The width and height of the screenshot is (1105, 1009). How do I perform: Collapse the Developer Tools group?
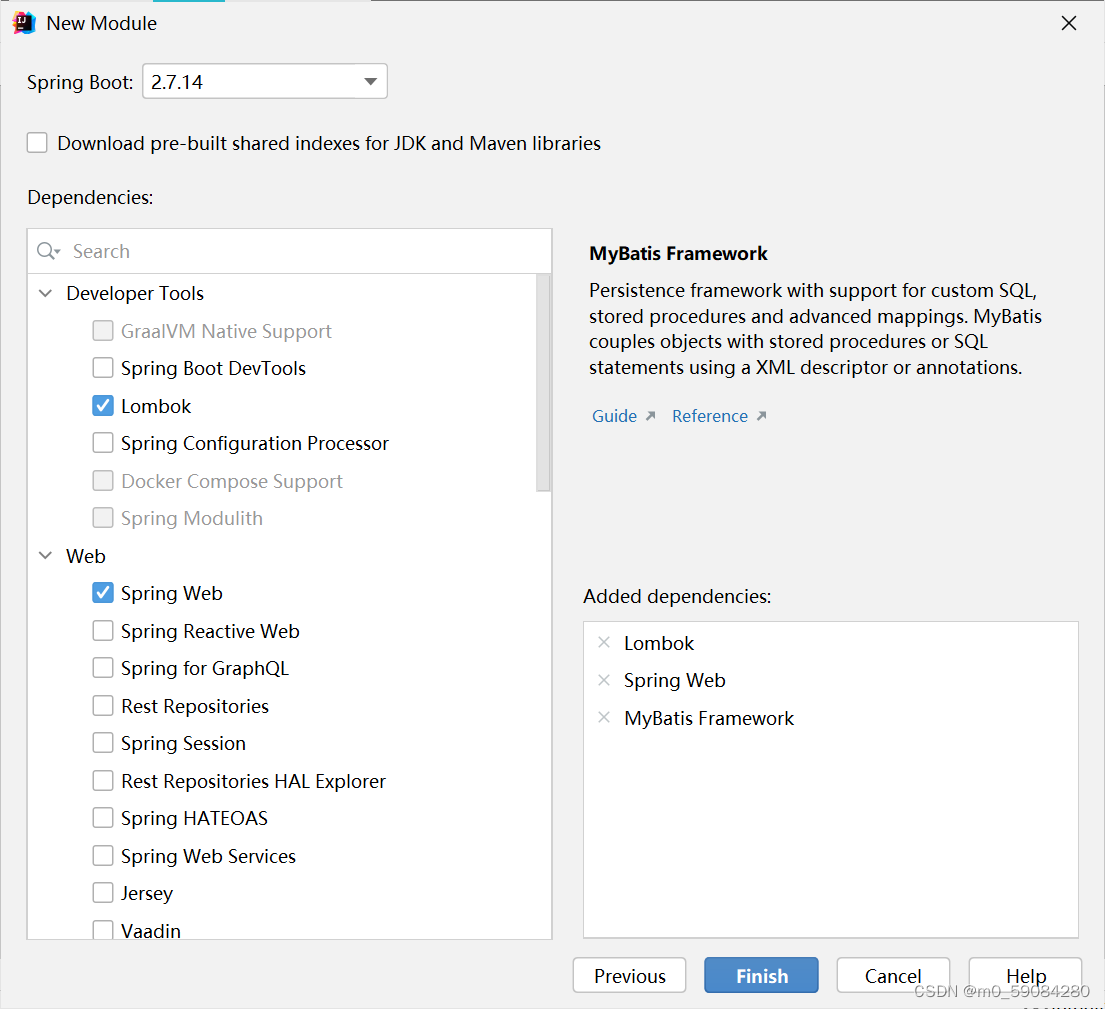coord(45,293)
